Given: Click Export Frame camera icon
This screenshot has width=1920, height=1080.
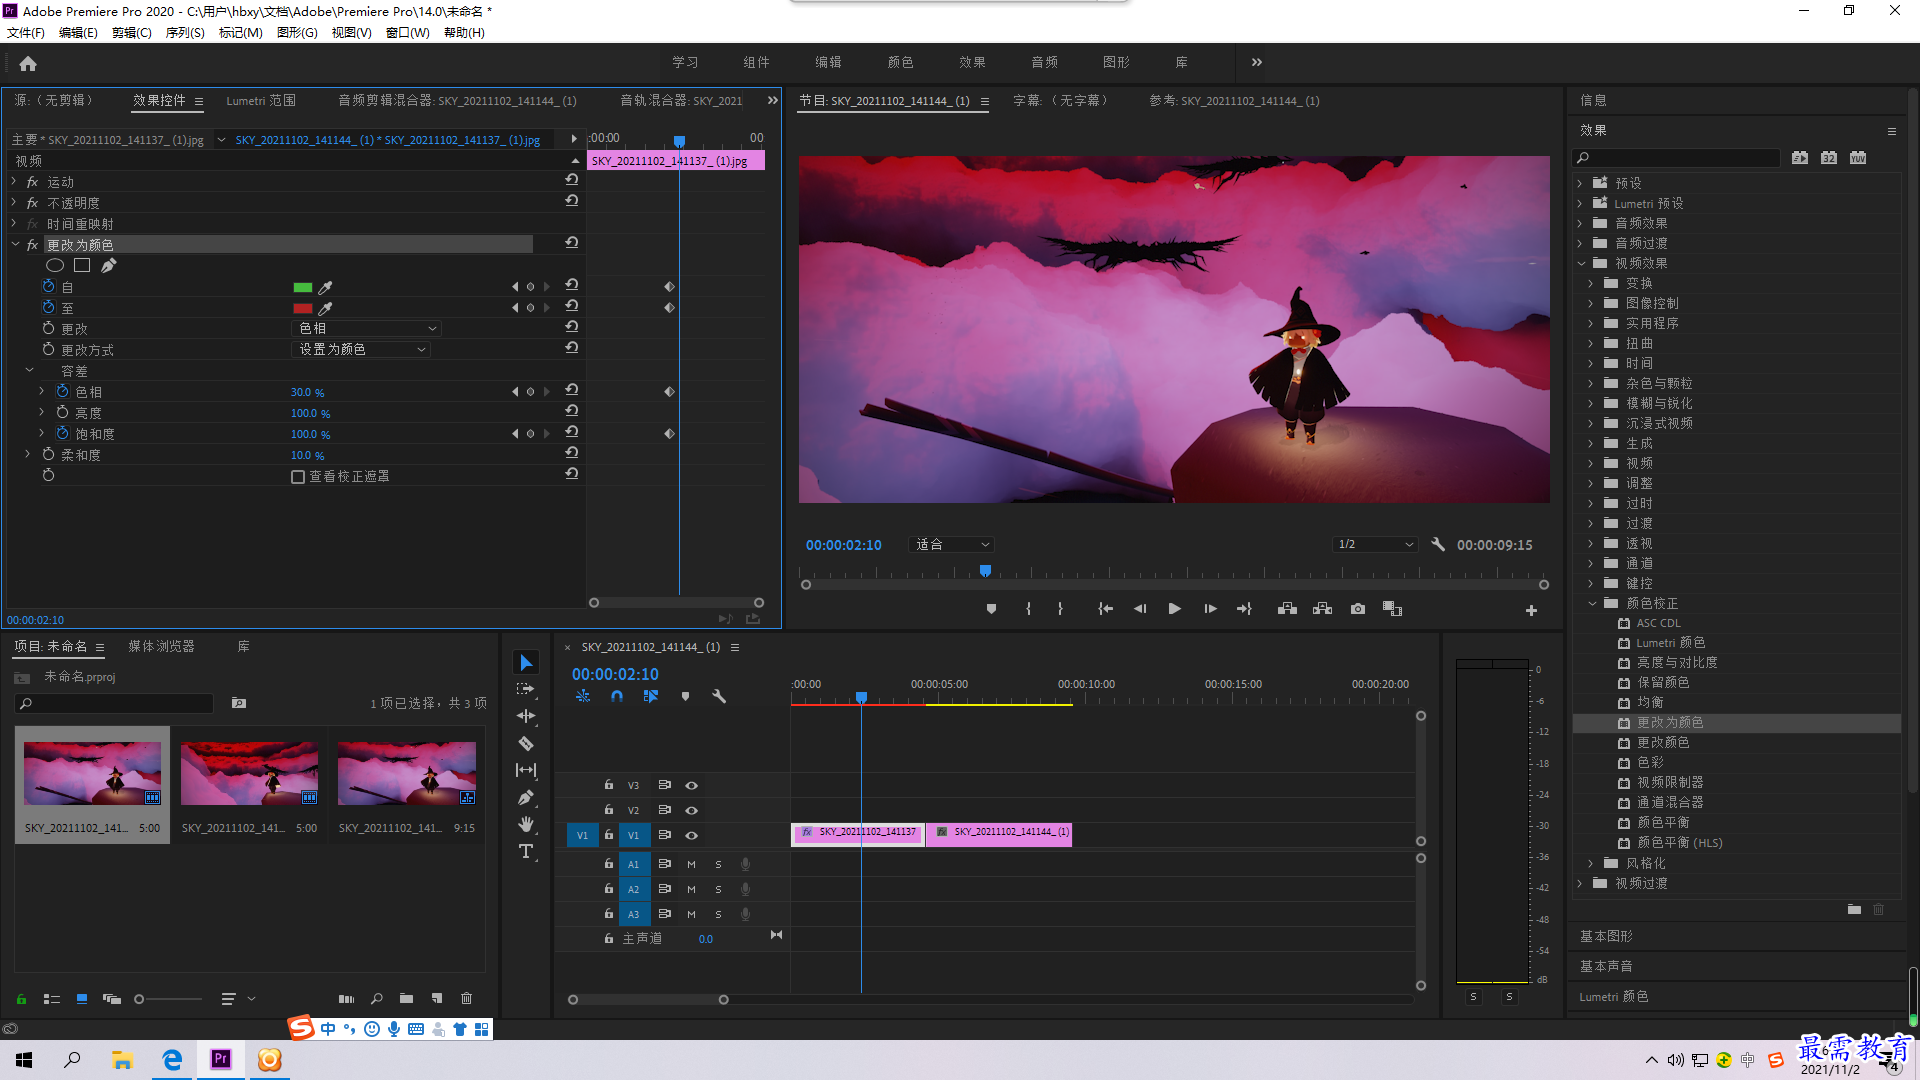Looking at the screenshot, I should click(x=1358, y=609).
